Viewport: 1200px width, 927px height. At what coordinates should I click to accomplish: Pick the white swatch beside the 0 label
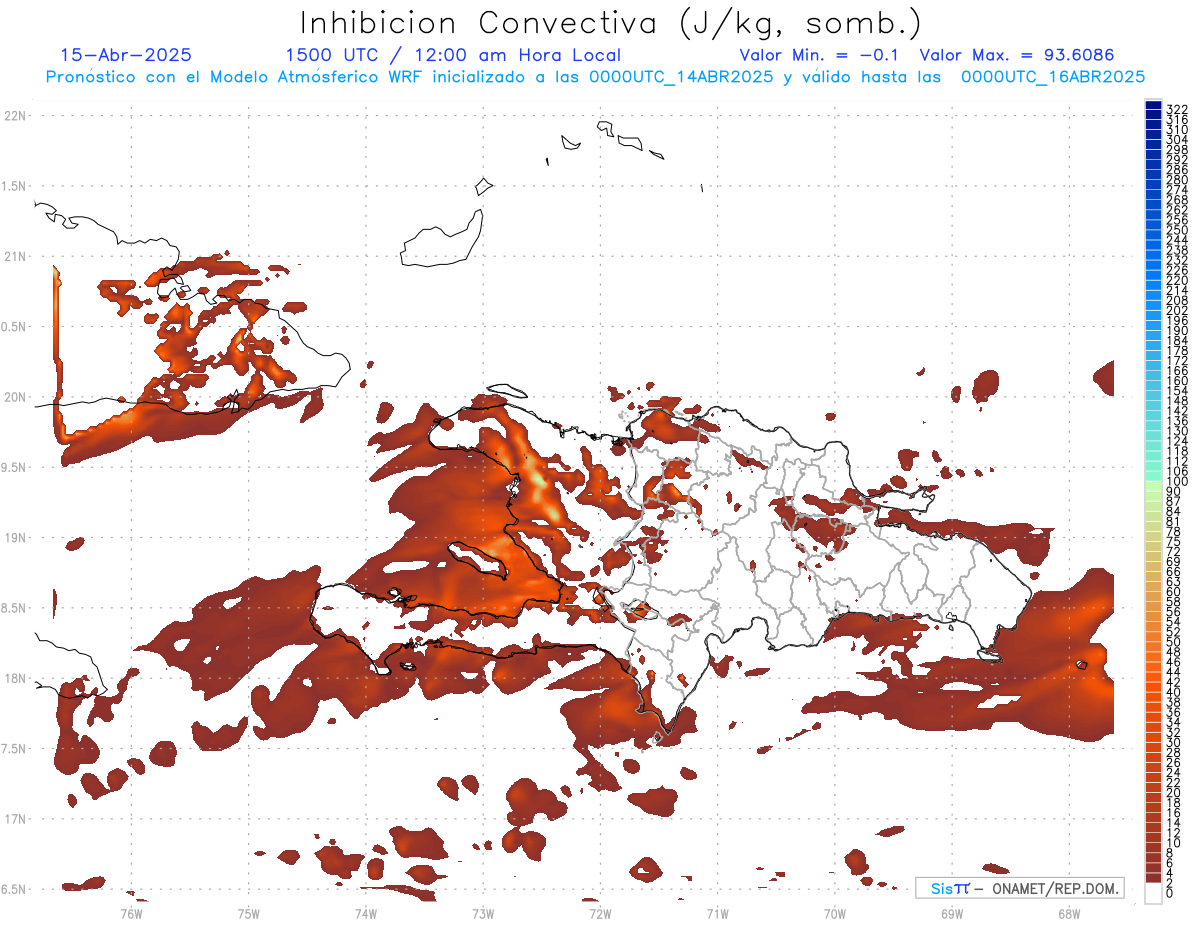1153,892
